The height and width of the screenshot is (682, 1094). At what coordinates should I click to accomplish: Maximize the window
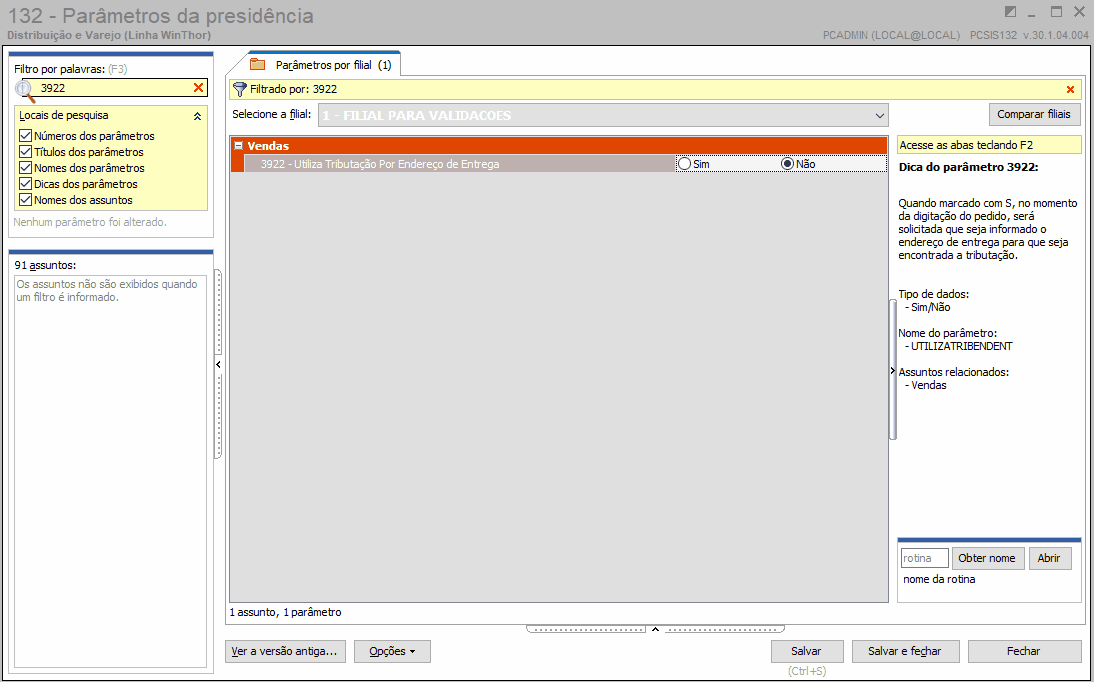pos(1056,12)
